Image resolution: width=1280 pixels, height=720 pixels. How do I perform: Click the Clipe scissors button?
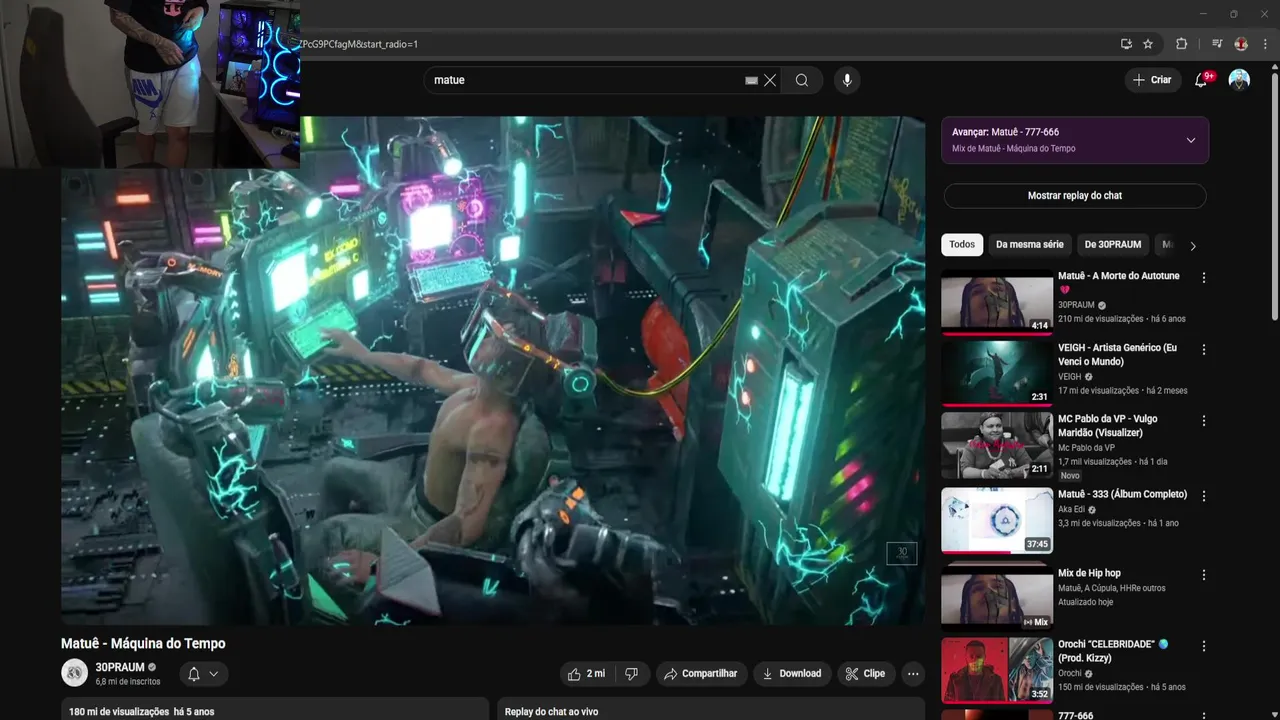point(865,674)
